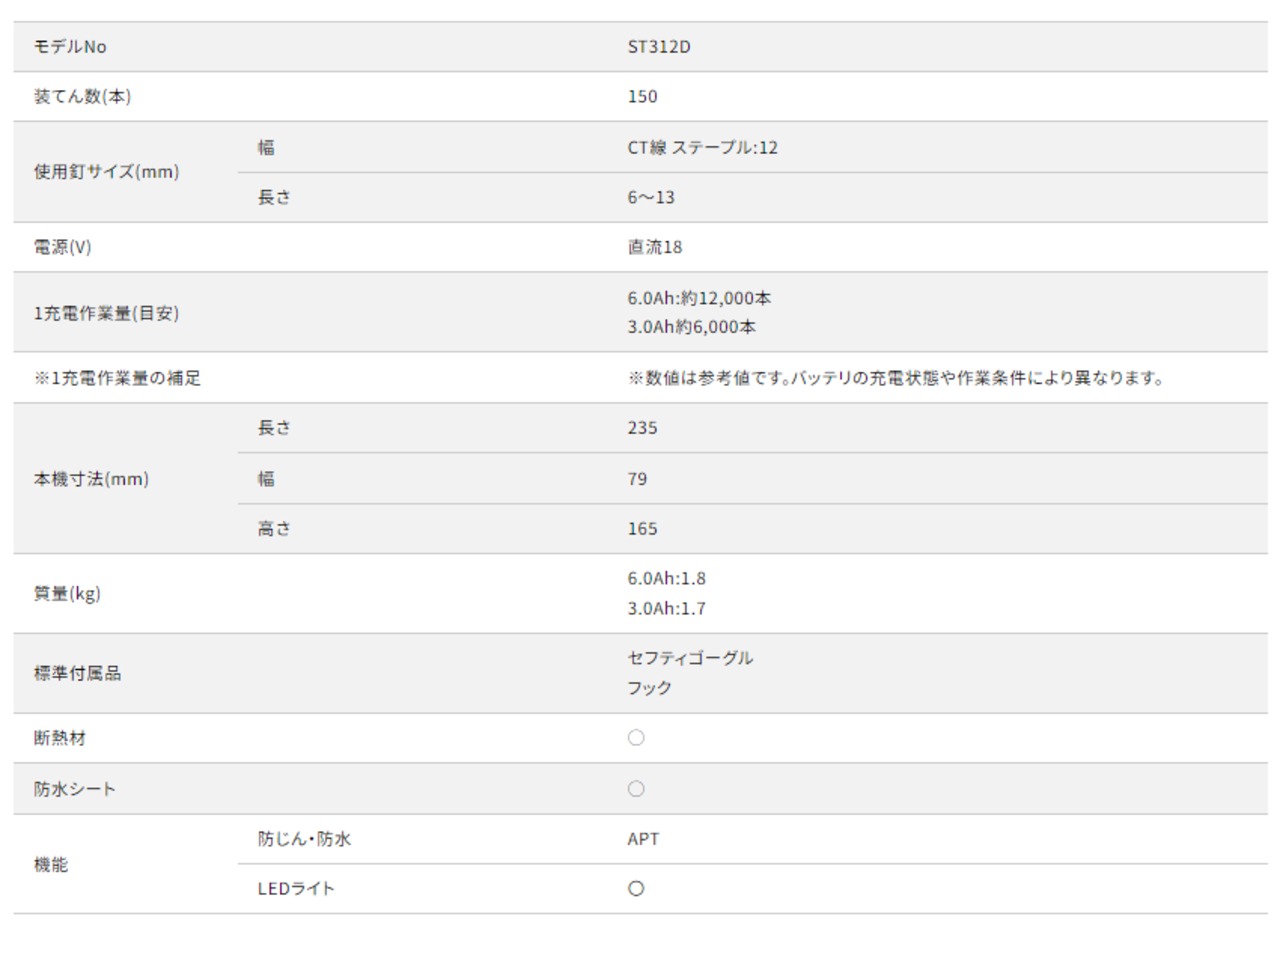
Task: Select the nail length value 6～13
Action: pyautogui.click(x=651, y=198)
